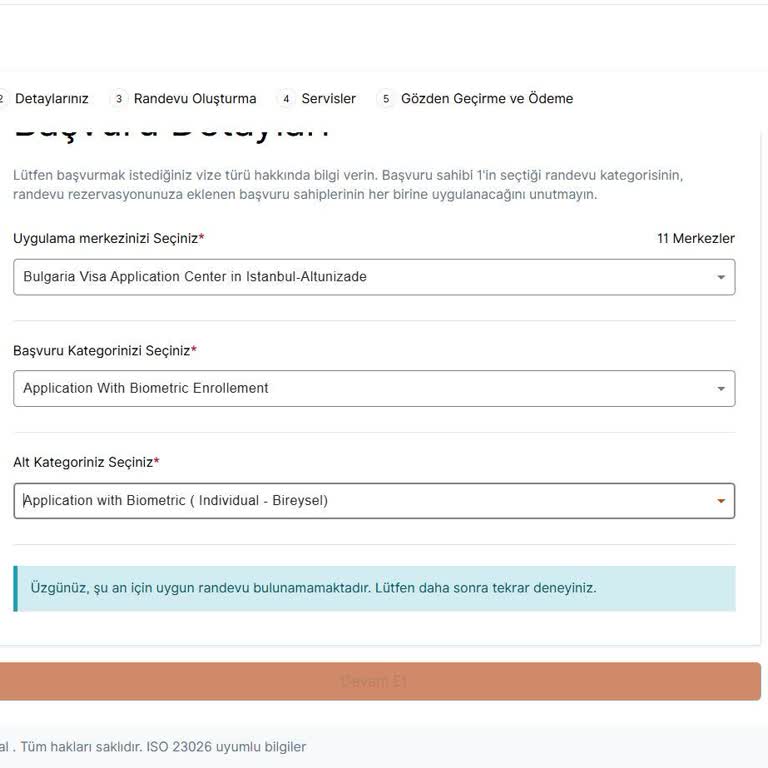Click the step 5 number circle
768x768 pixels.
click(x=386, y=99)
